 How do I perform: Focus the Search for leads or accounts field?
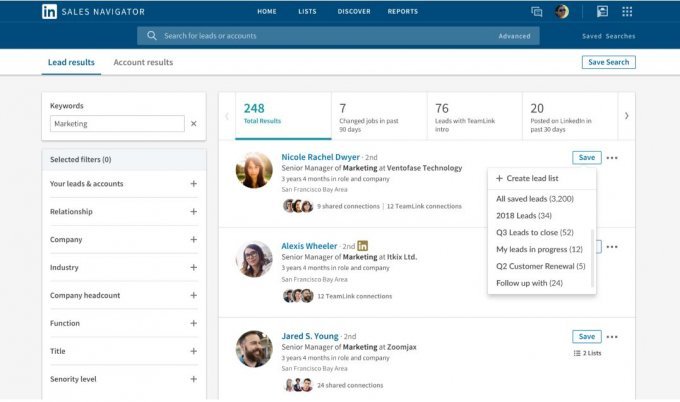tap(338, 36)
